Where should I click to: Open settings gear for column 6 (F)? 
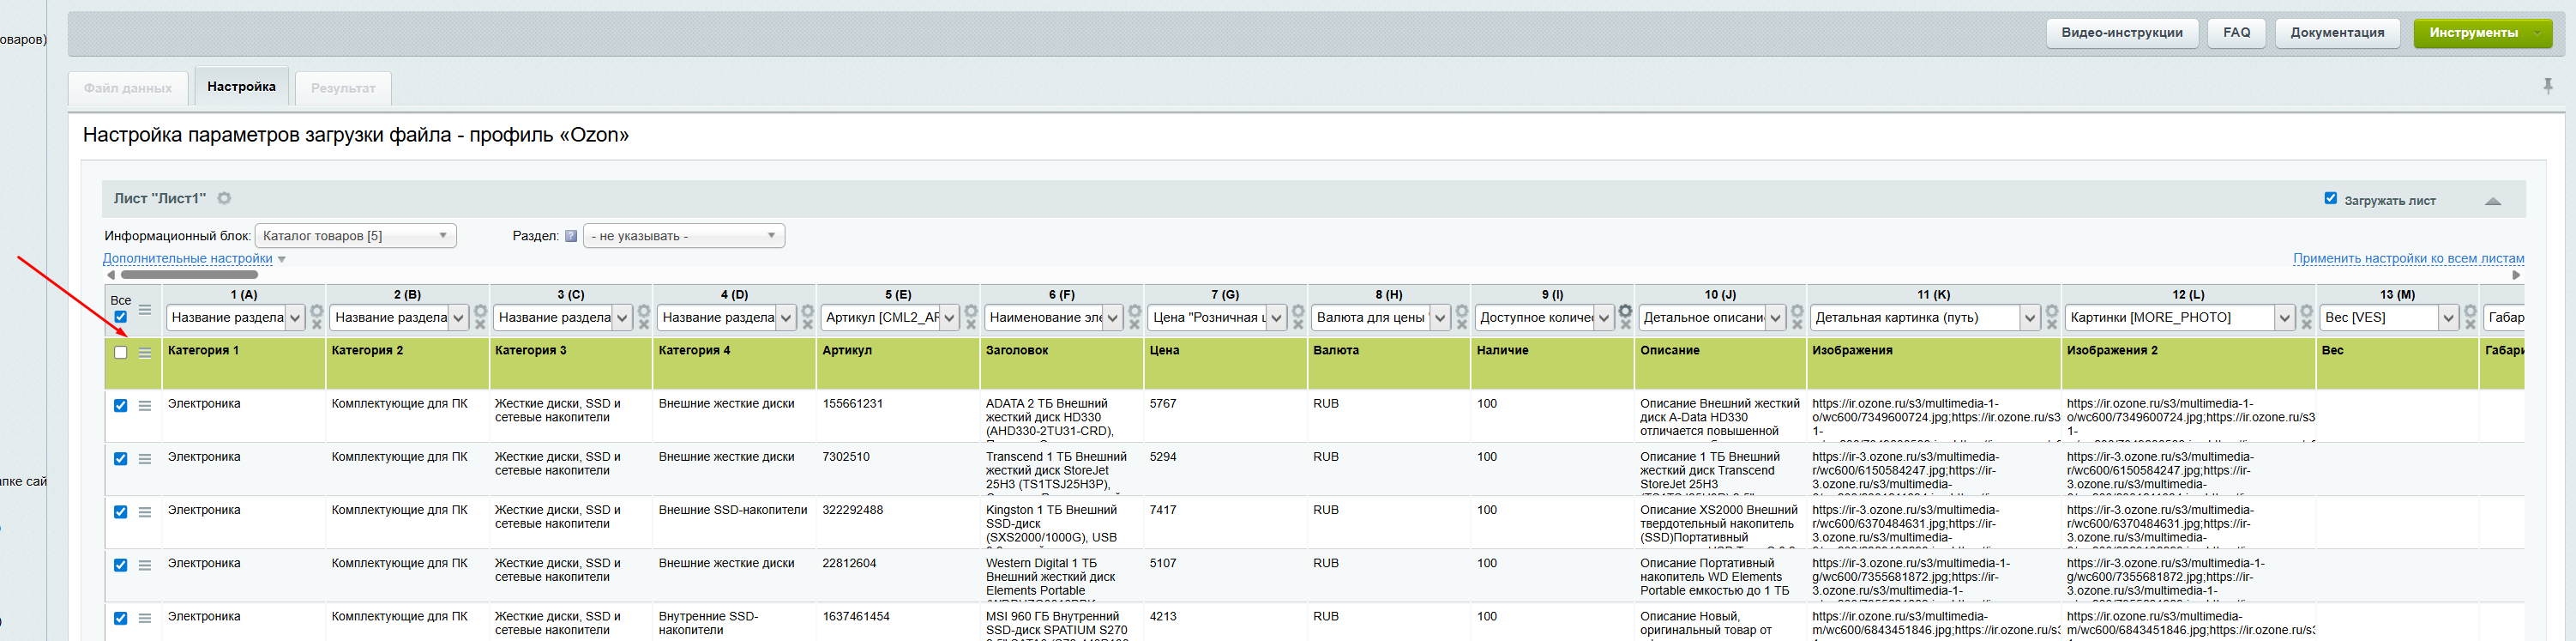[x=1134, y=310]
